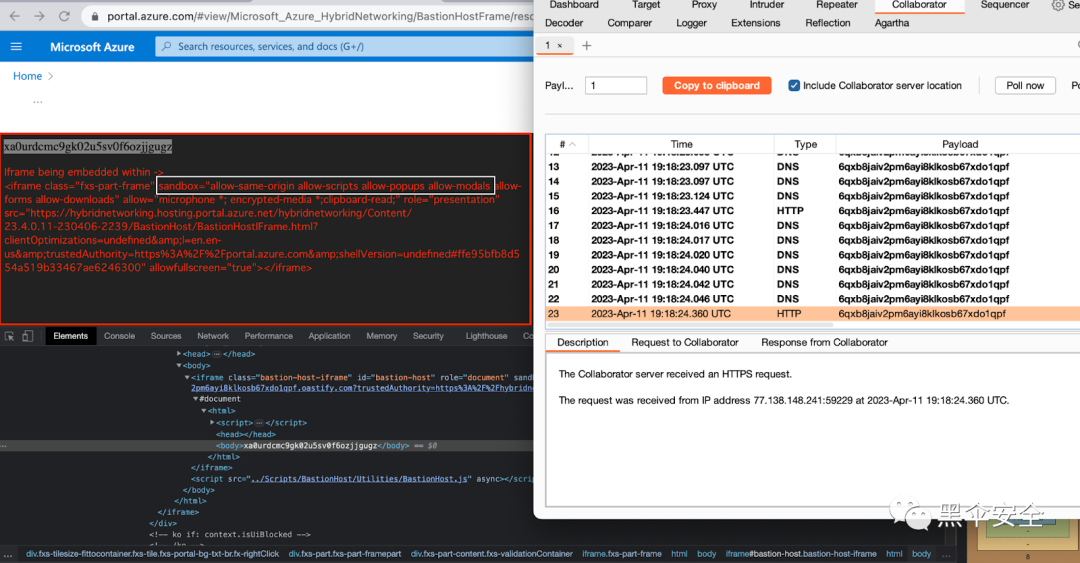The width and height of the screenshot is (1080, 563).
Task: Uncheck Include Collaborator server location
Action: click(x=794, y=85)
